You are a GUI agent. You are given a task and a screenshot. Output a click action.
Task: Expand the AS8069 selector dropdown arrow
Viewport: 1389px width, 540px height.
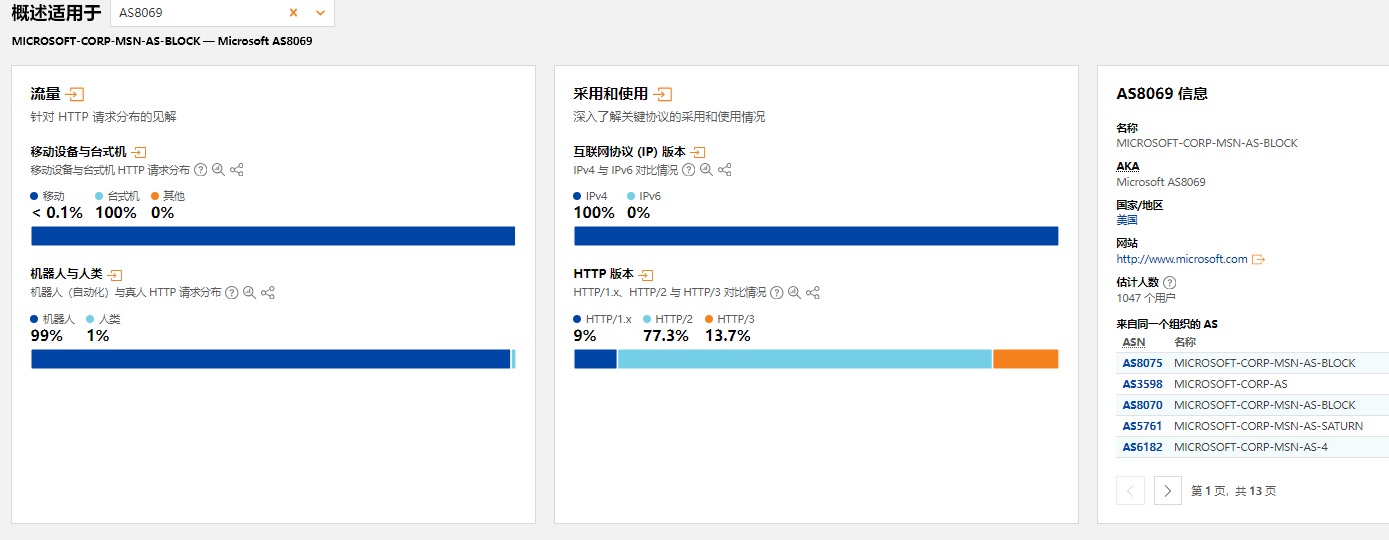[x=320, y=13]
